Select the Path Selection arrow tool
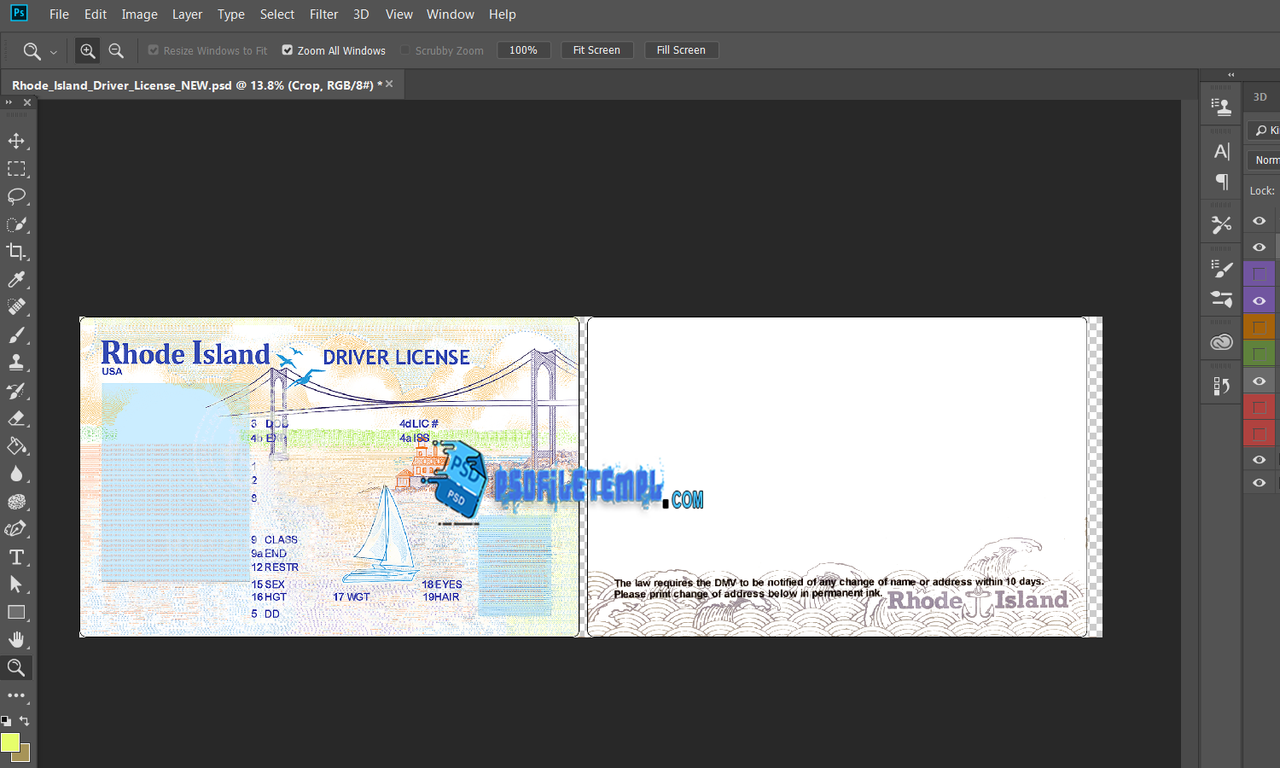Image resolution: width=1280 pixels, height=768 pixels. pos(16,584)
